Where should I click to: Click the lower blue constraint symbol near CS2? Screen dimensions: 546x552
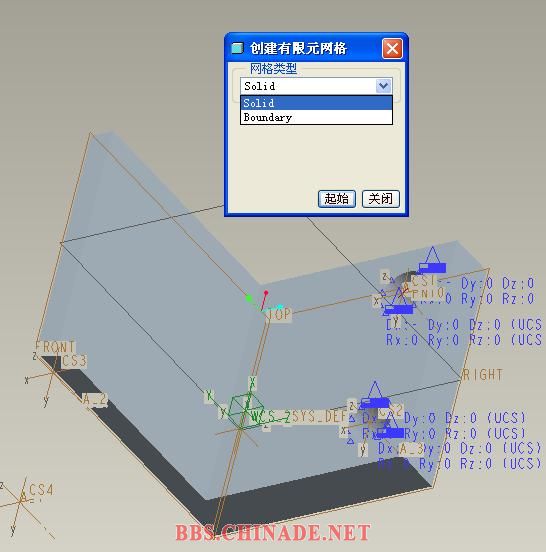pos(390,428)
